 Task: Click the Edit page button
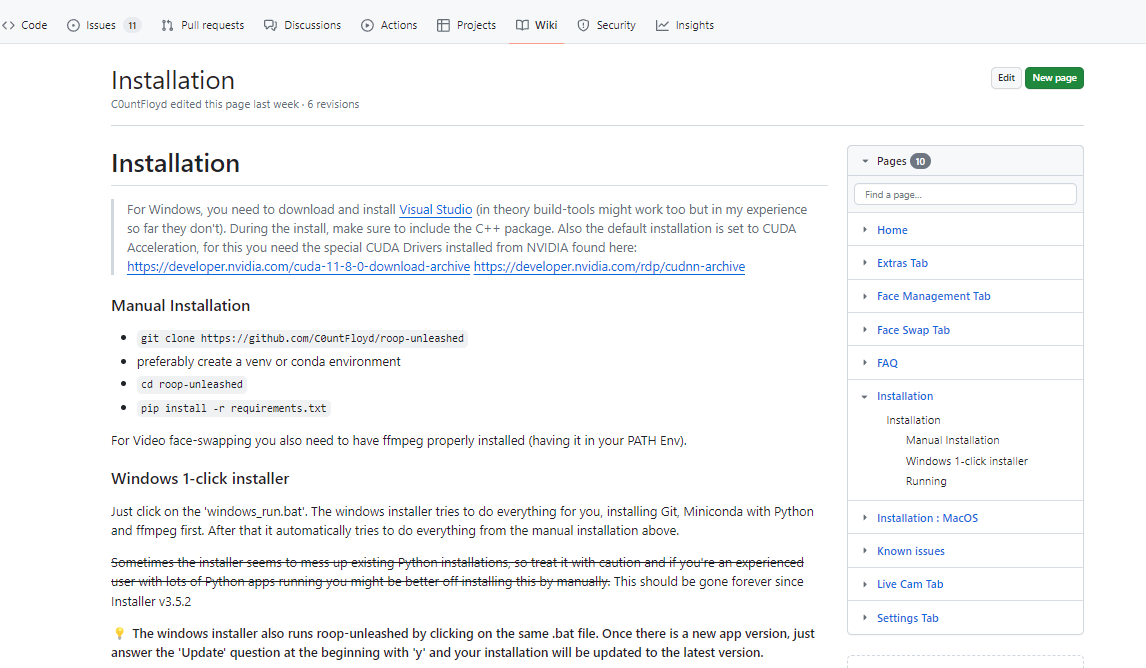(1006, 78)
